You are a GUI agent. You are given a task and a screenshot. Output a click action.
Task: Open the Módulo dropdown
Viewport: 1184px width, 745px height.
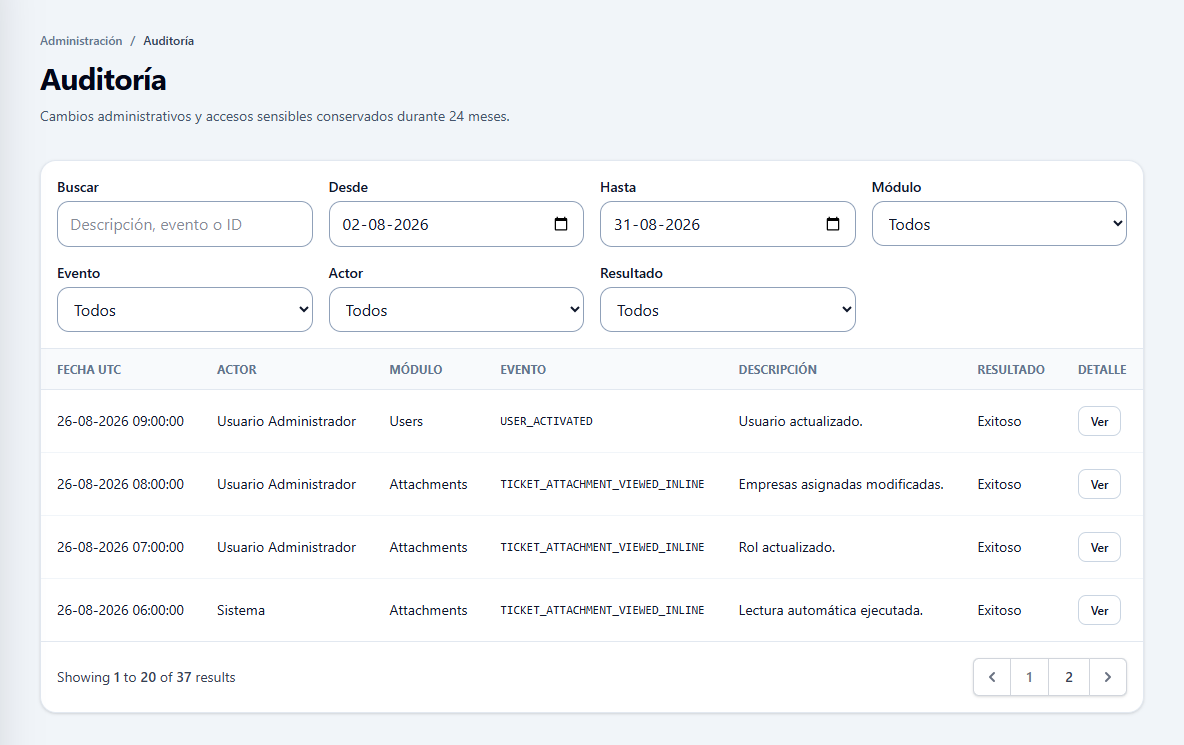[999, 223]
